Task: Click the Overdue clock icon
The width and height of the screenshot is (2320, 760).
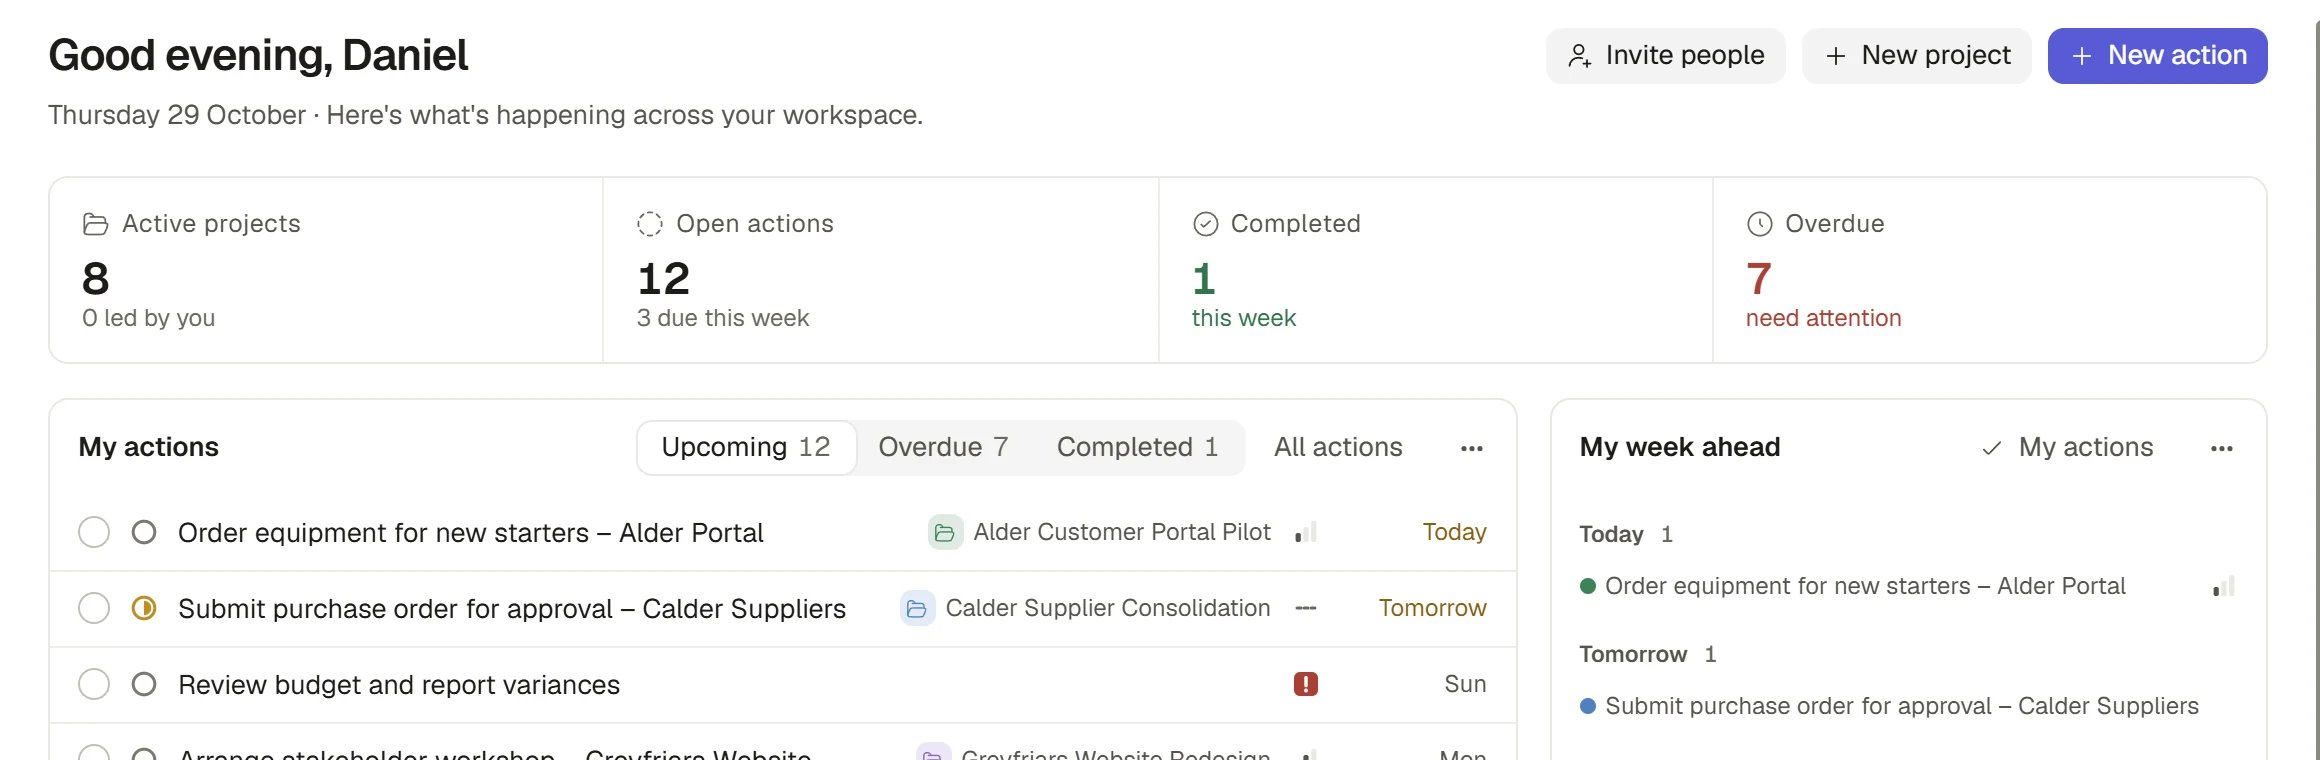Action: (1760, 224)
